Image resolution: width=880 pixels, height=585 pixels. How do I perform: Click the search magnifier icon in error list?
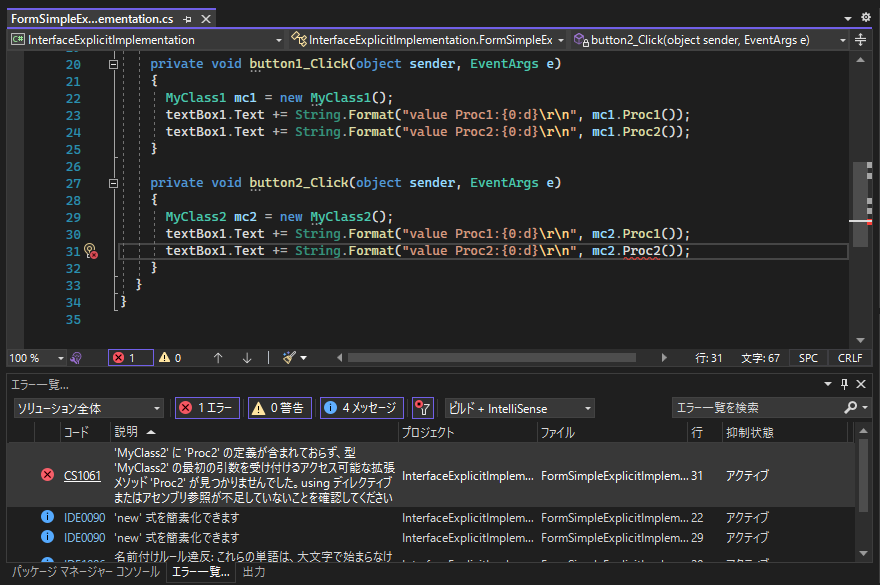point(851,408)
